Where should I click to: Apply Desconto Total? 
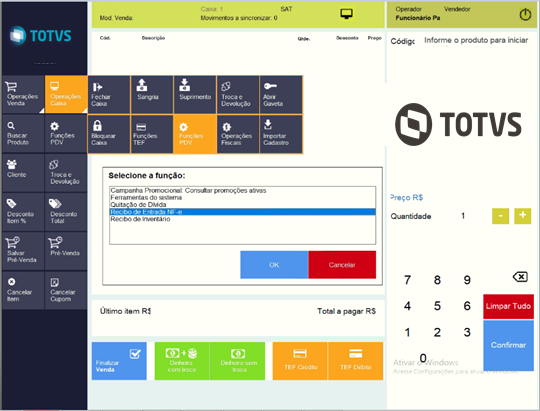pyautogui.click(x=66, y=212)
